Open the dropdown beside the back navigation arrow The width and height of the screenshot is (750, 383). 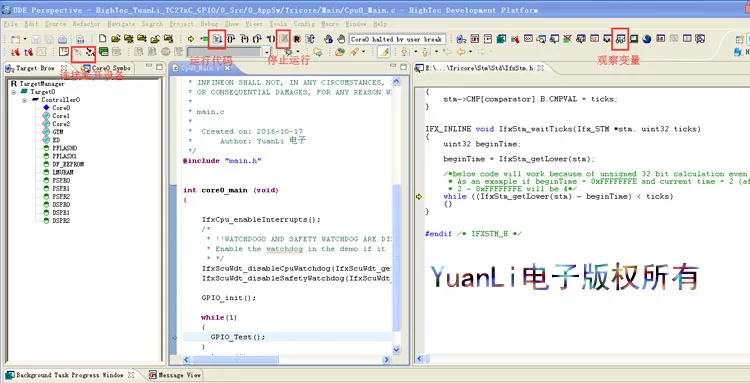point(470,52)
